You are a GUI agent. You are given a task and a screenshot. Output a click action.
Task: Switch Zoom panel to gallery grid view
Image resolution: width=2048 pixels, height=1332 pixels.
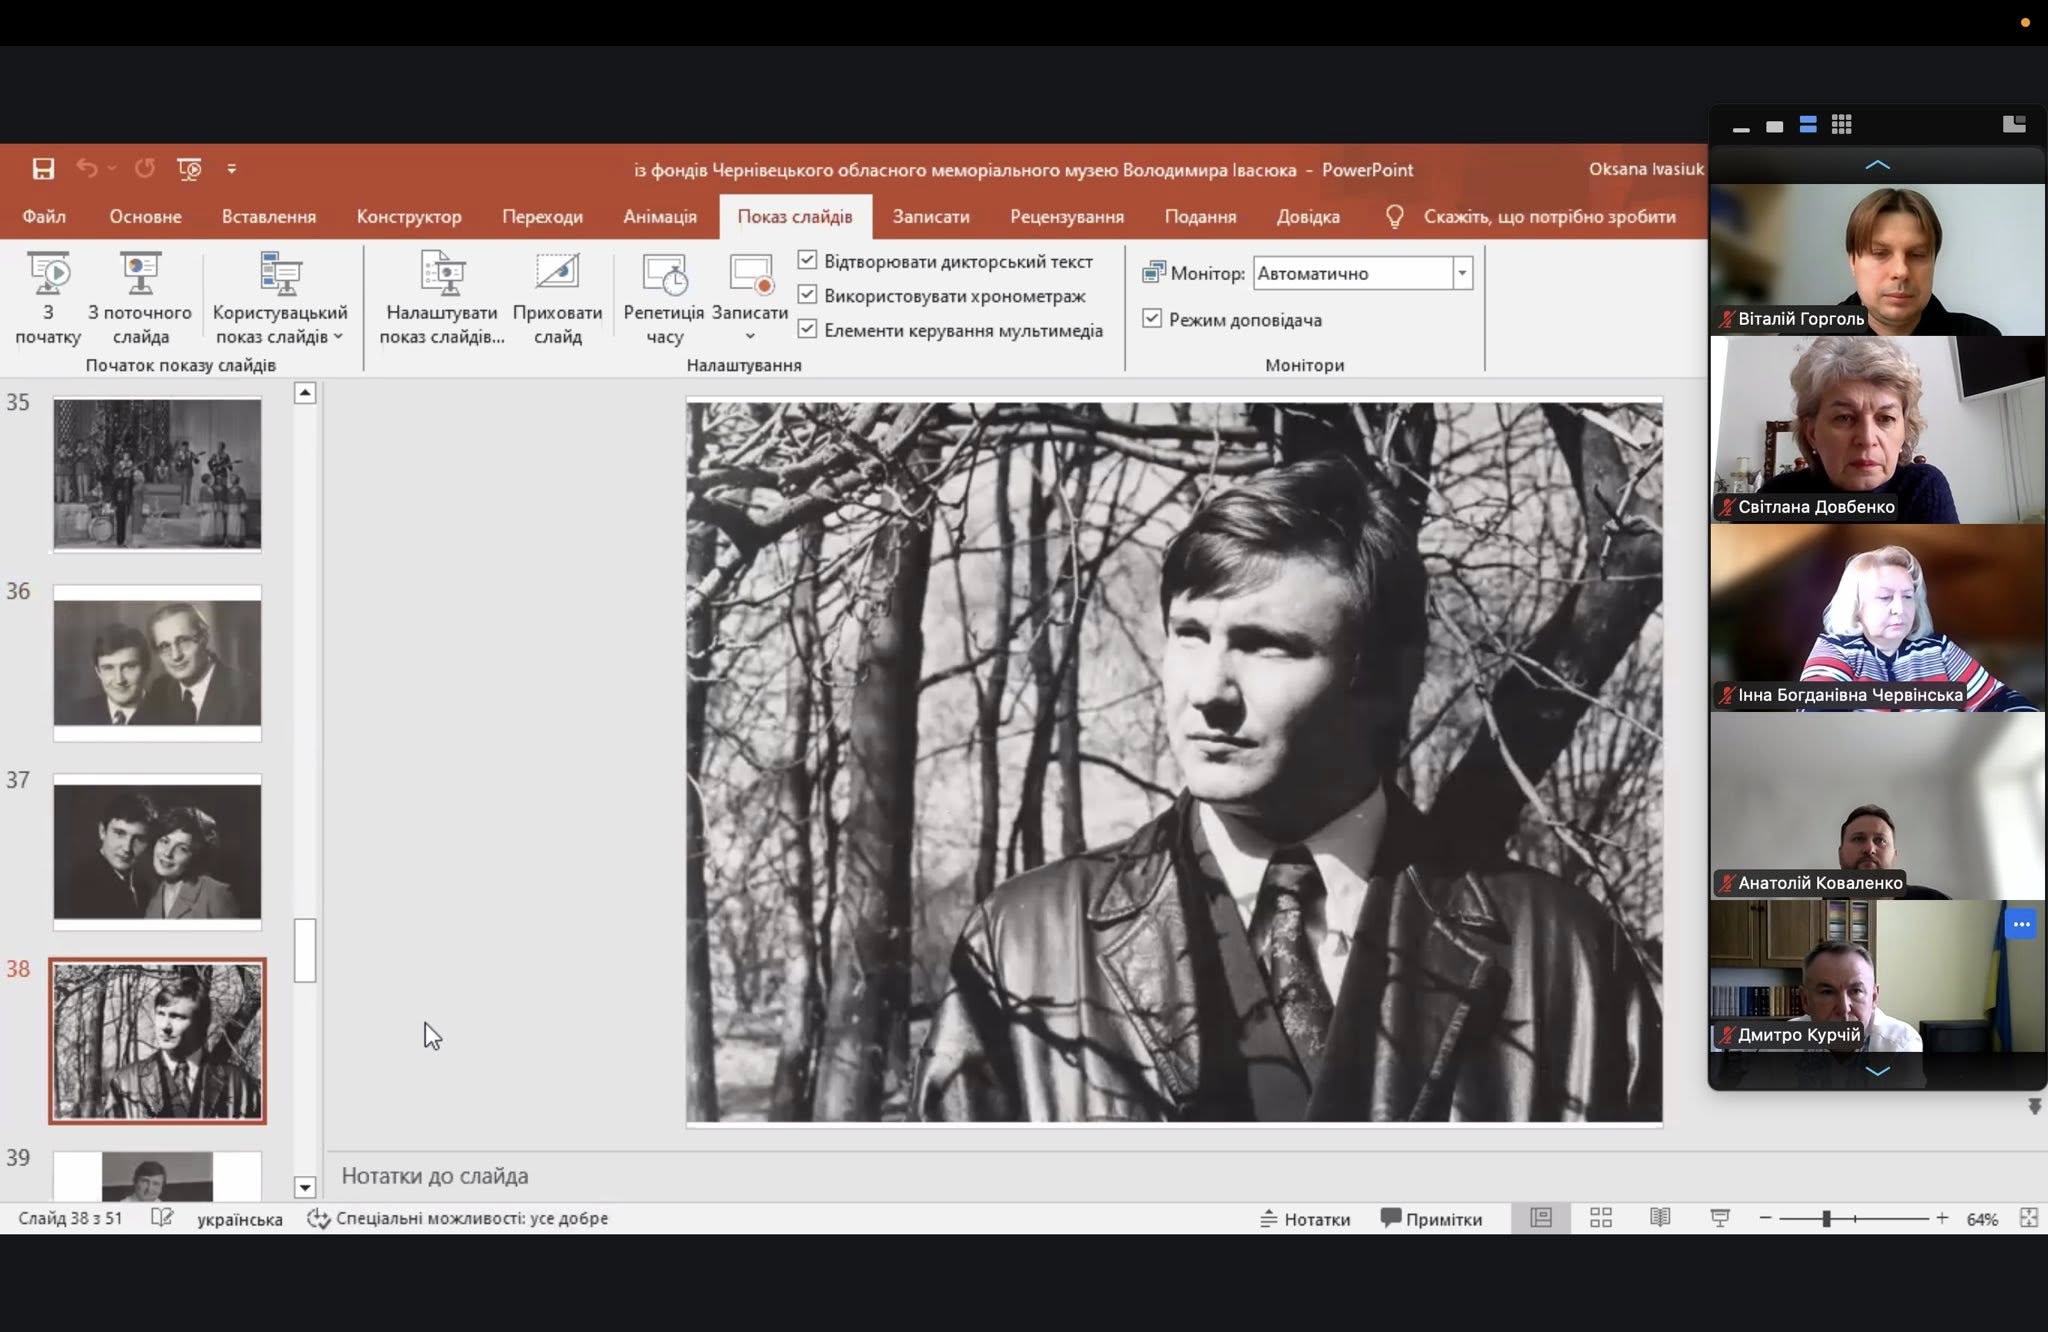pos(1841,124)
